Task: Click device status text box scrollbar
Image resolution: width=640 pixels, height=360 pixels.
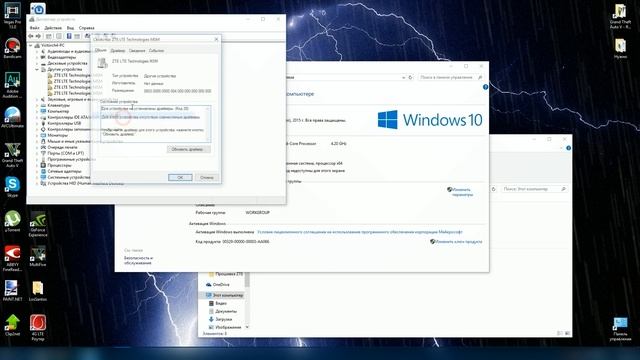Action: pos(209,124)
